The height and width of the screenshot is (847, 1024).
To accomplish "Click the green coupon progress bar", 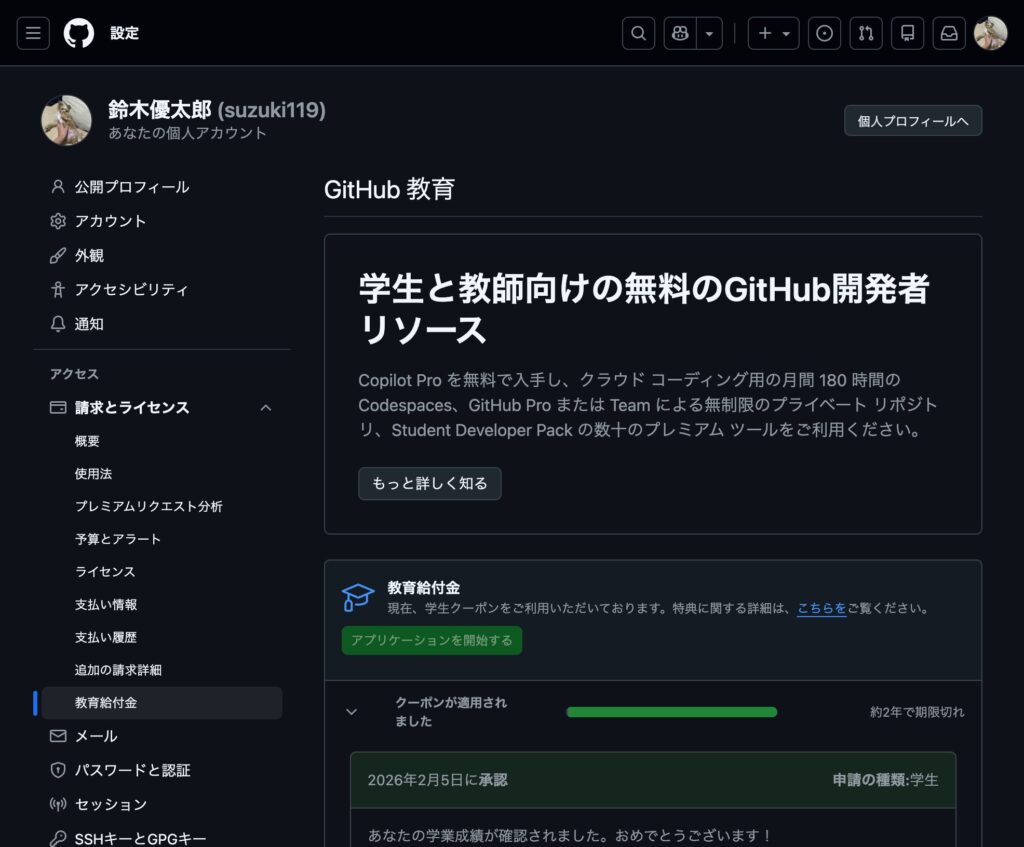I will pyautogui.click(x=671, y=712).
